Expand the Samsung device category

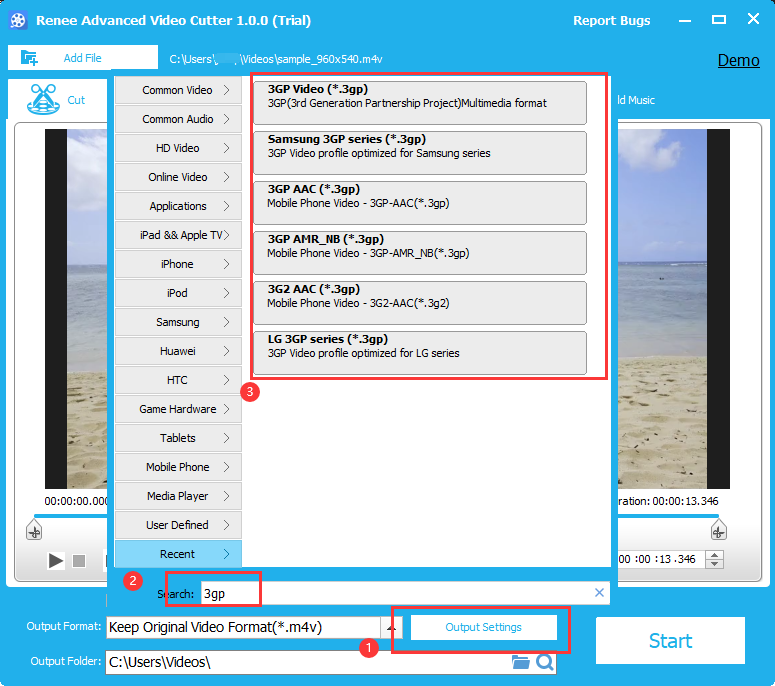[x=178, y=322]
